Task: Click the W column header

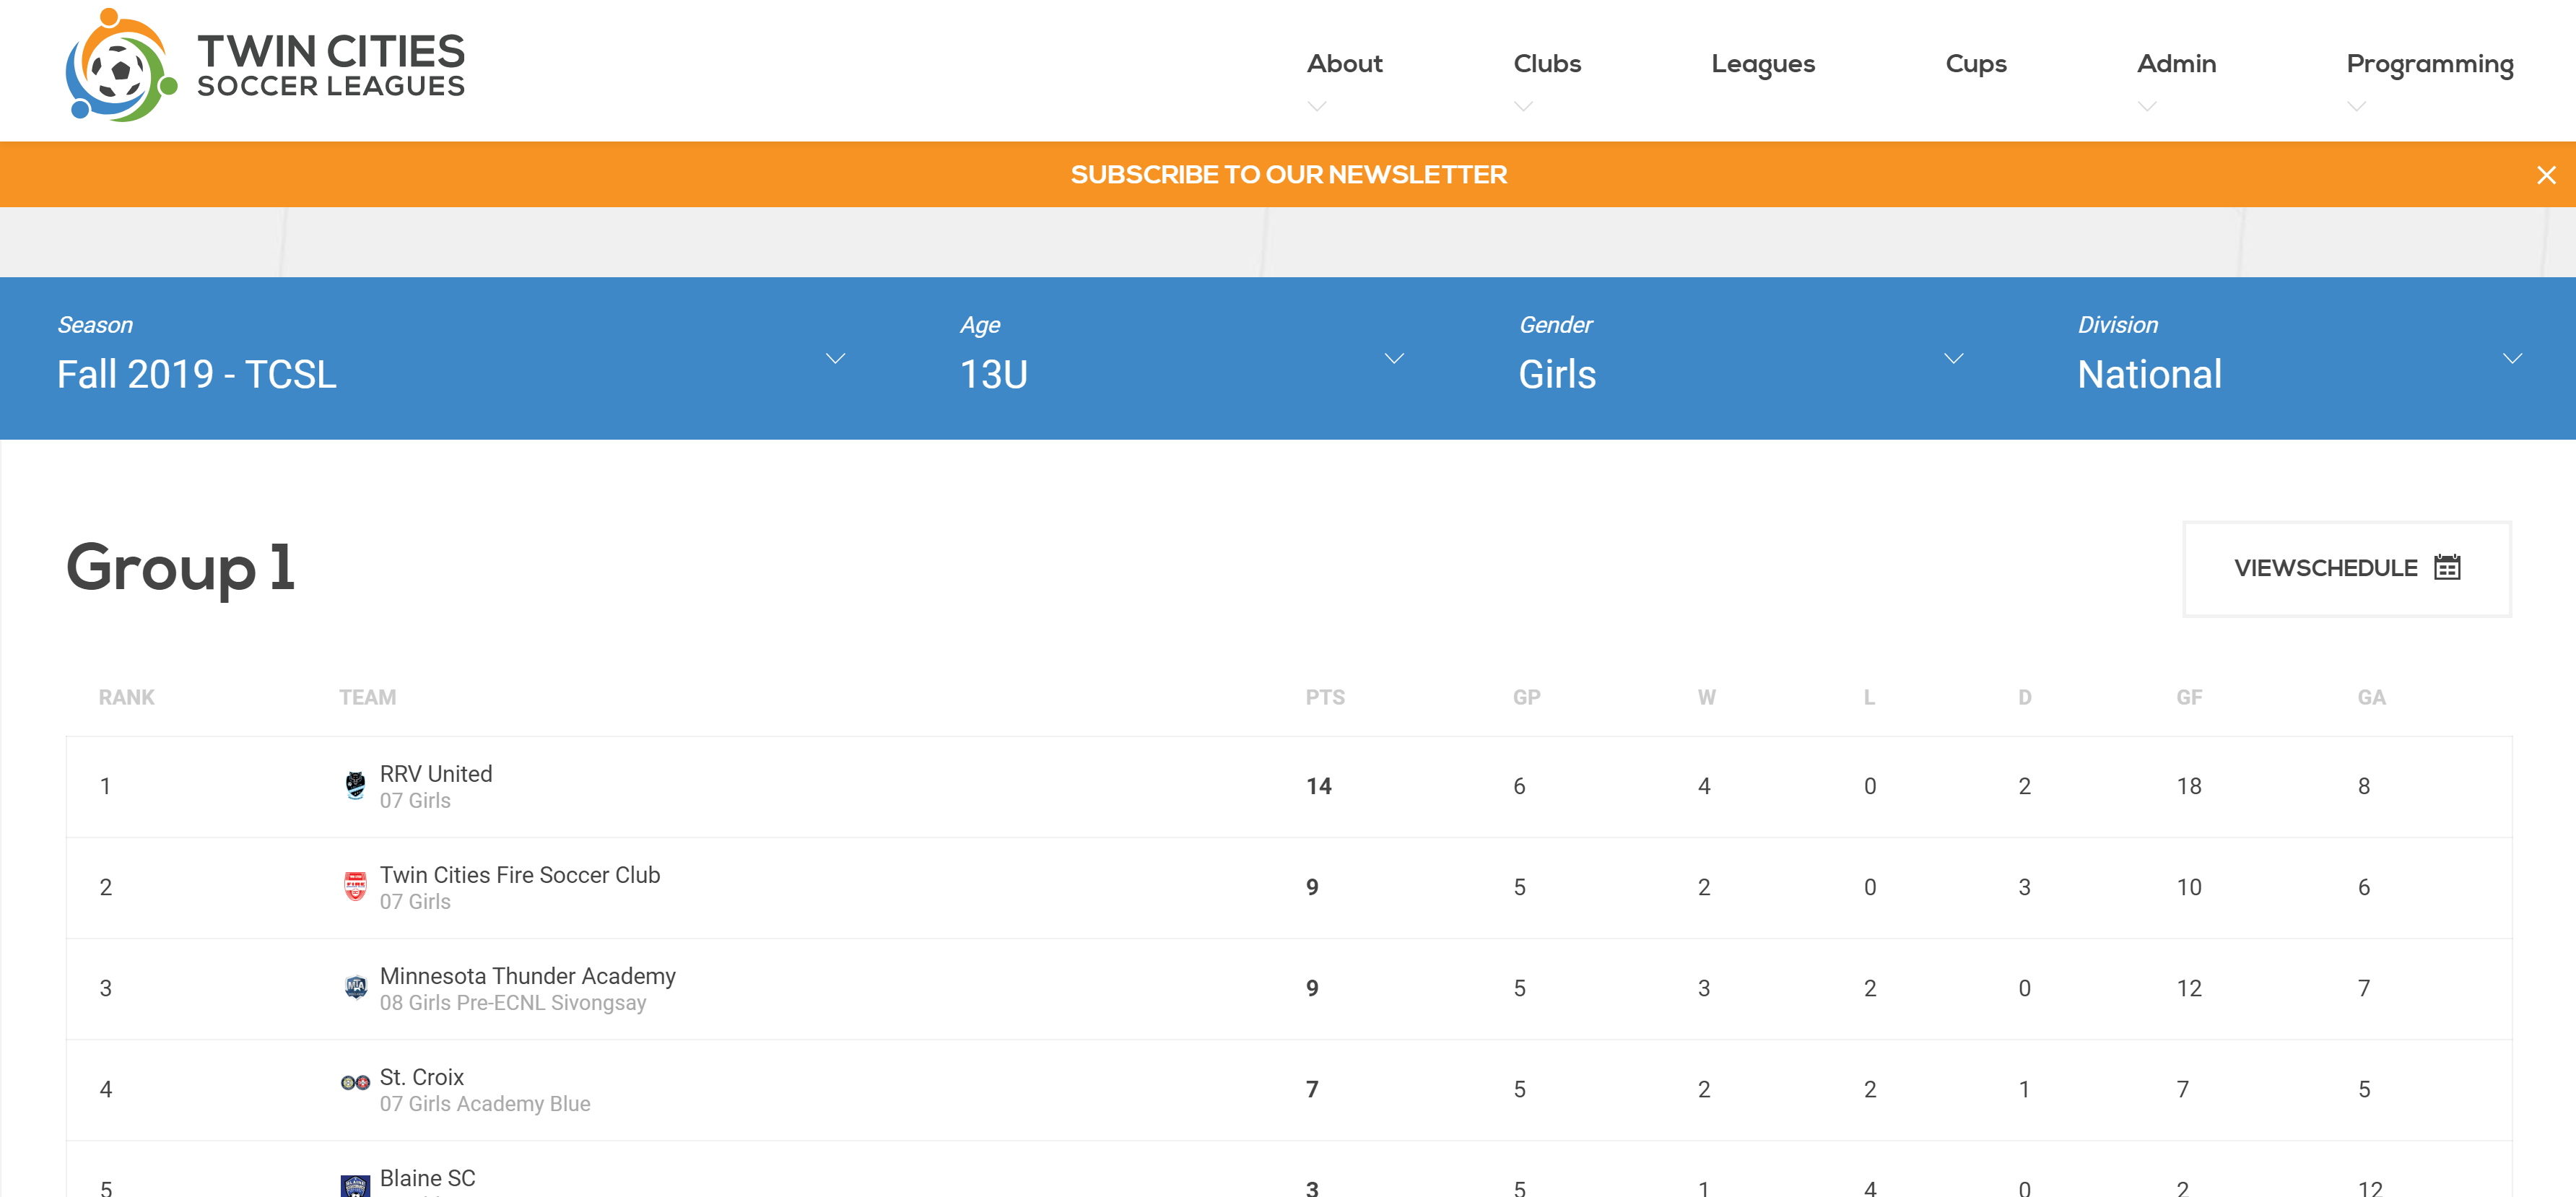Action: pyautogui.click(x=1706, y=697)
